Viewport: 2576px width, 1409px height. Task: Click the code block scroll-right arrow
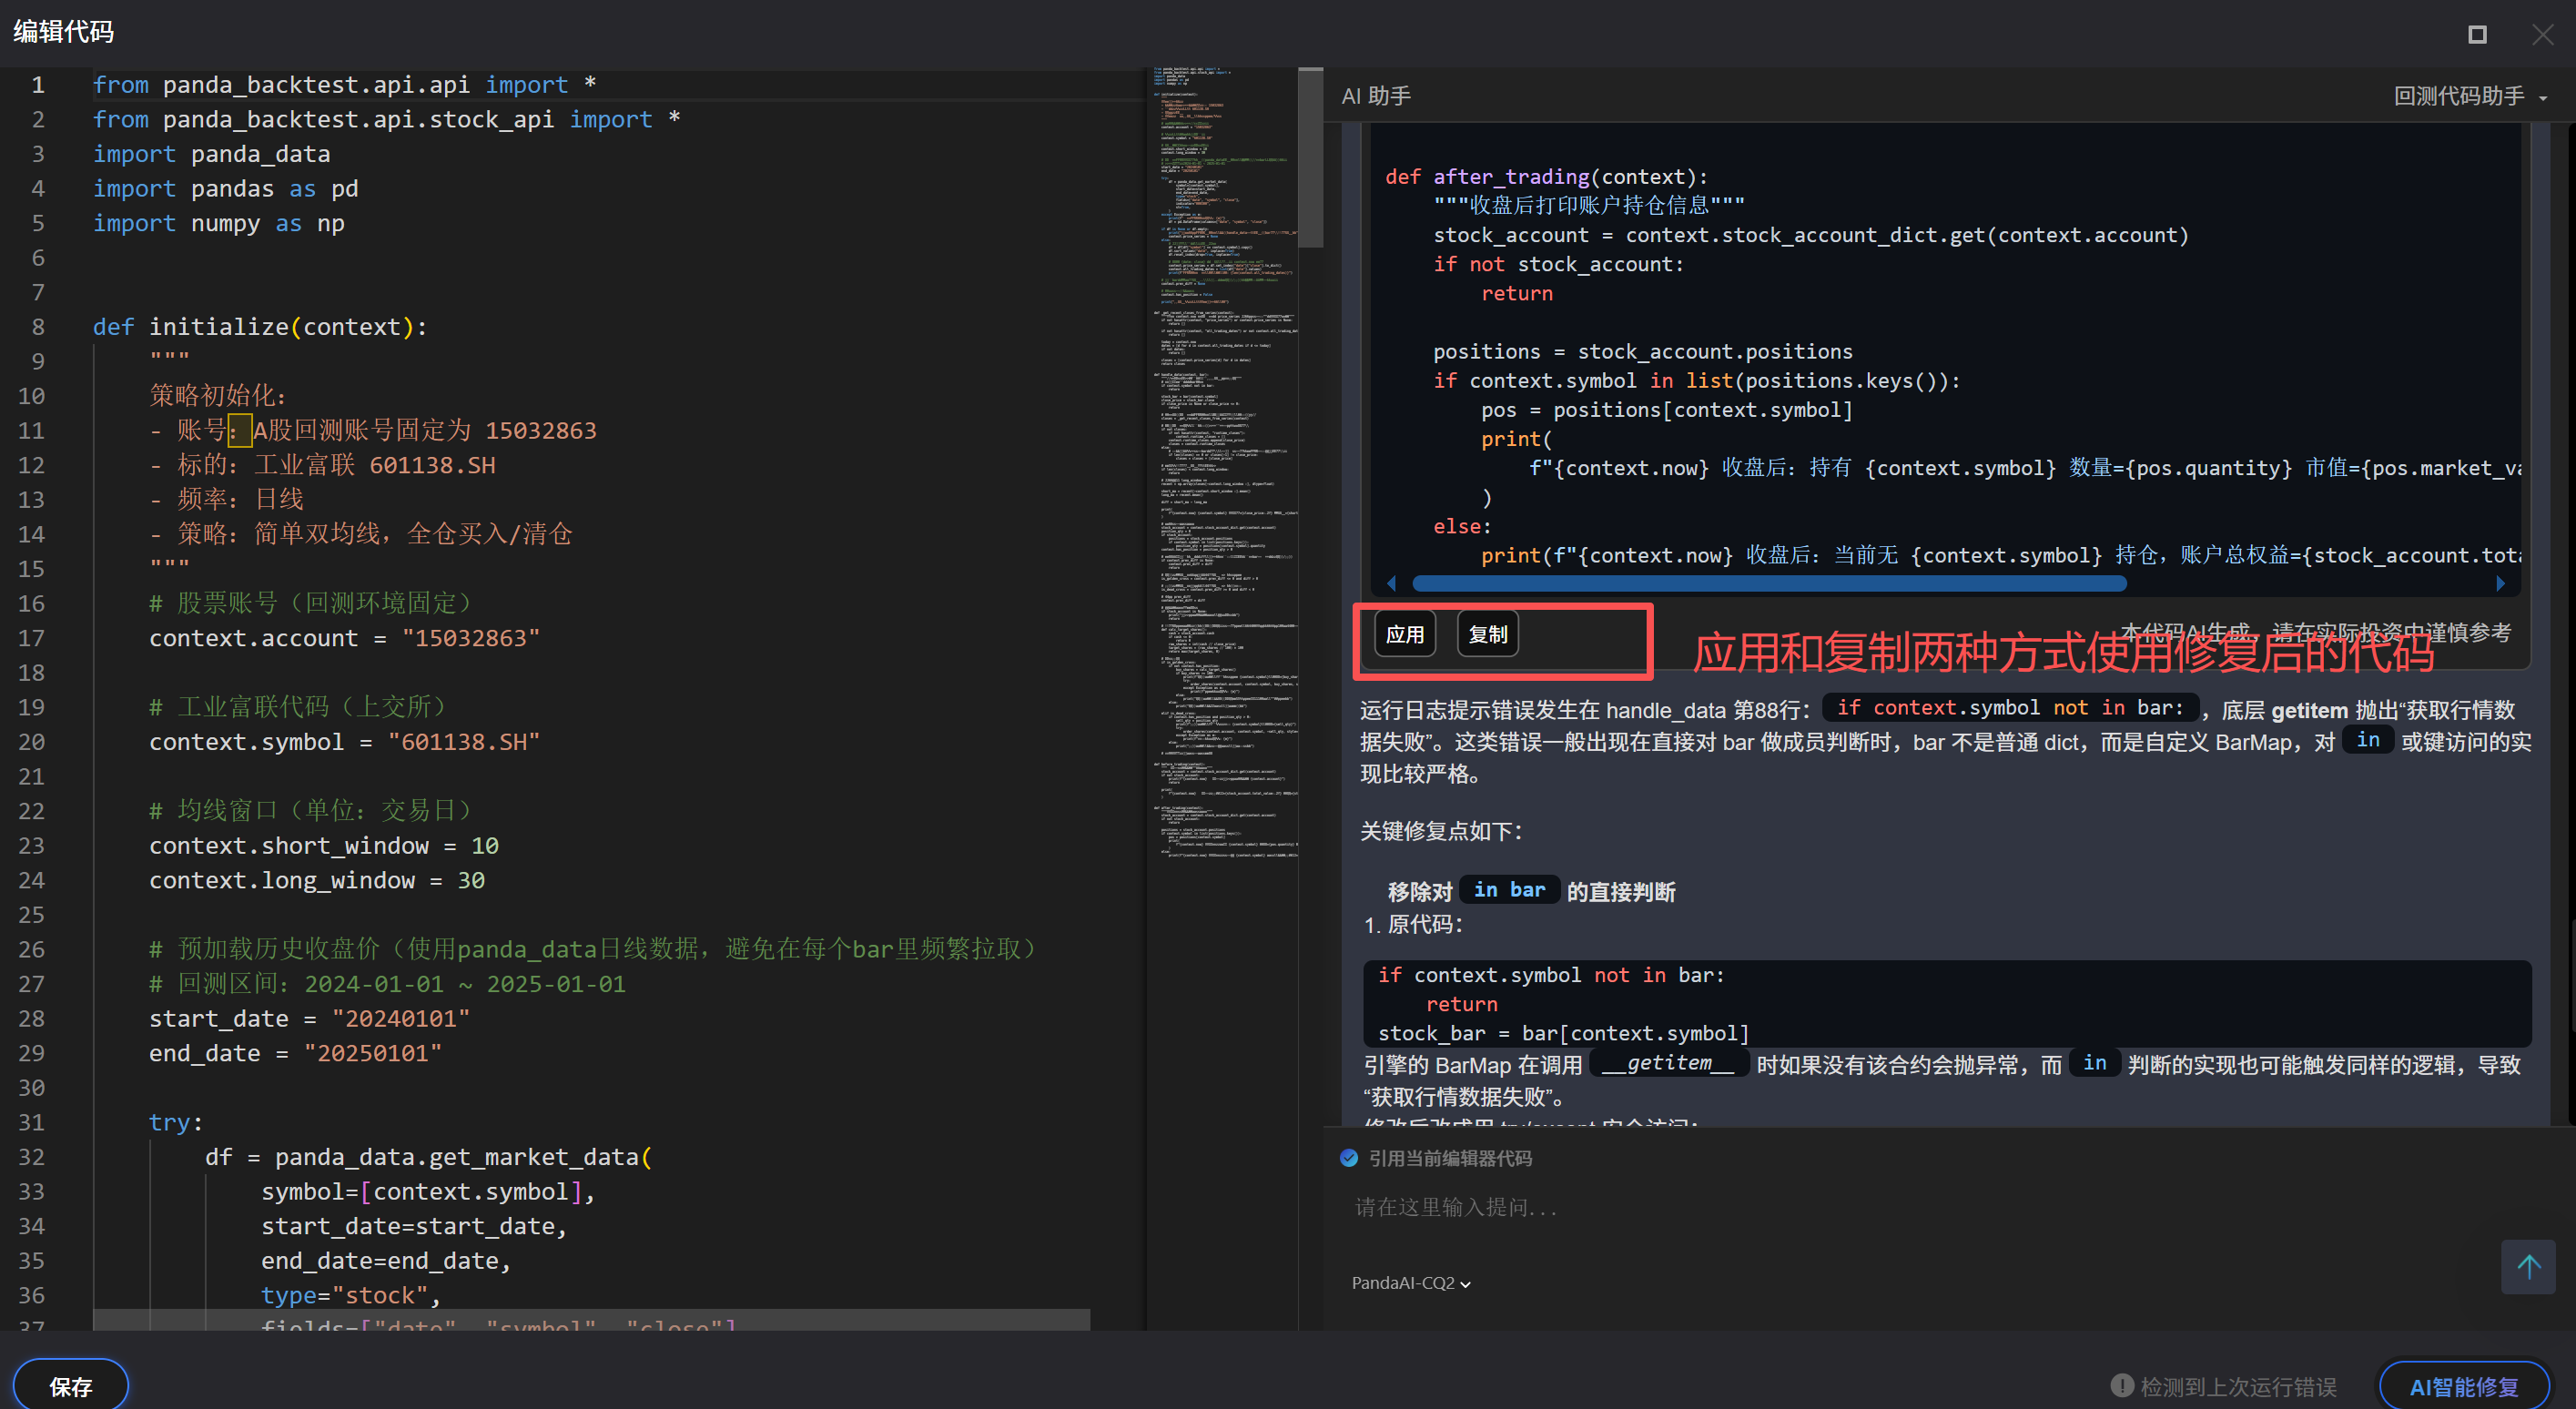point(2500,583)
